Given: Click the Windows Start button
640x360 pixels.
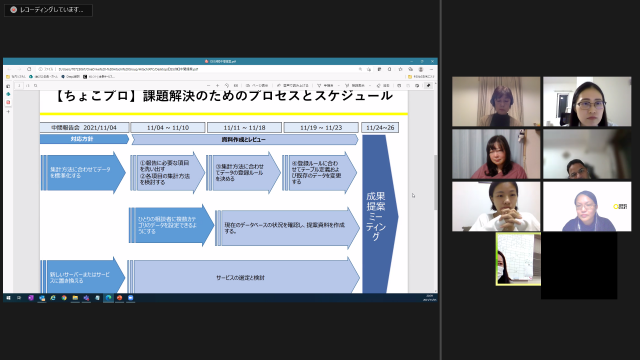Looking at the screenshot, I should click(8, 298).
